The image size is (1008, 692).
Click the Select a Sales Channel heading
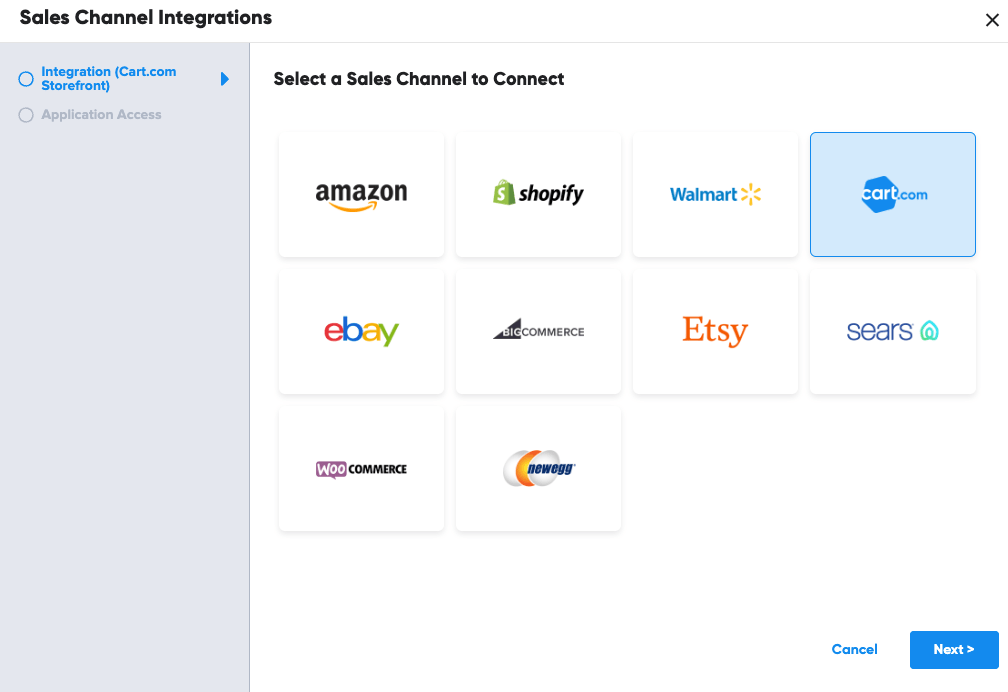(x=419, y=79)
